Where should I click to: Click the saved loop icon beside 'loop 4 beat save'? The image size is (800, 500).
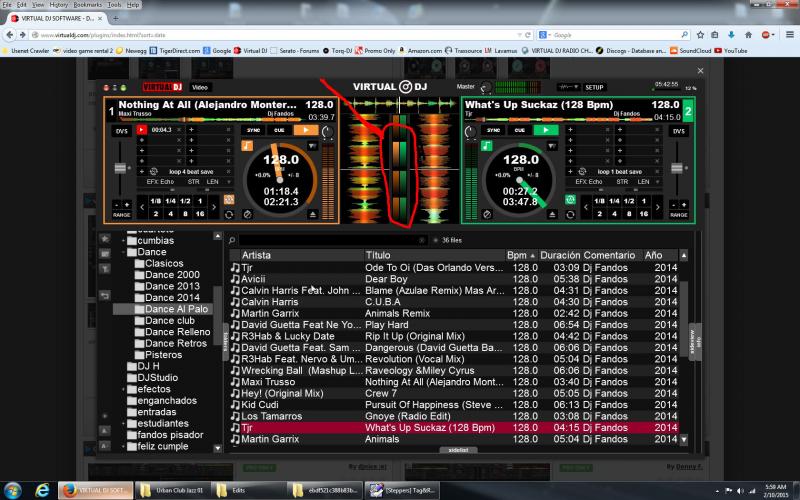click(154, 171)
